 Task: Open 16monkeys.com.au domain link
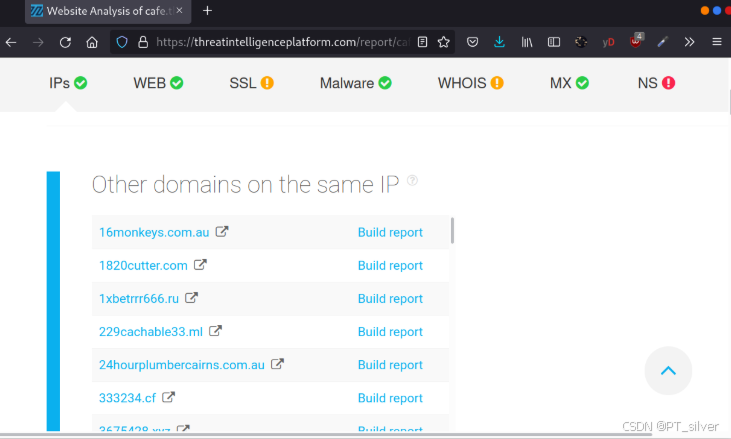154,232
